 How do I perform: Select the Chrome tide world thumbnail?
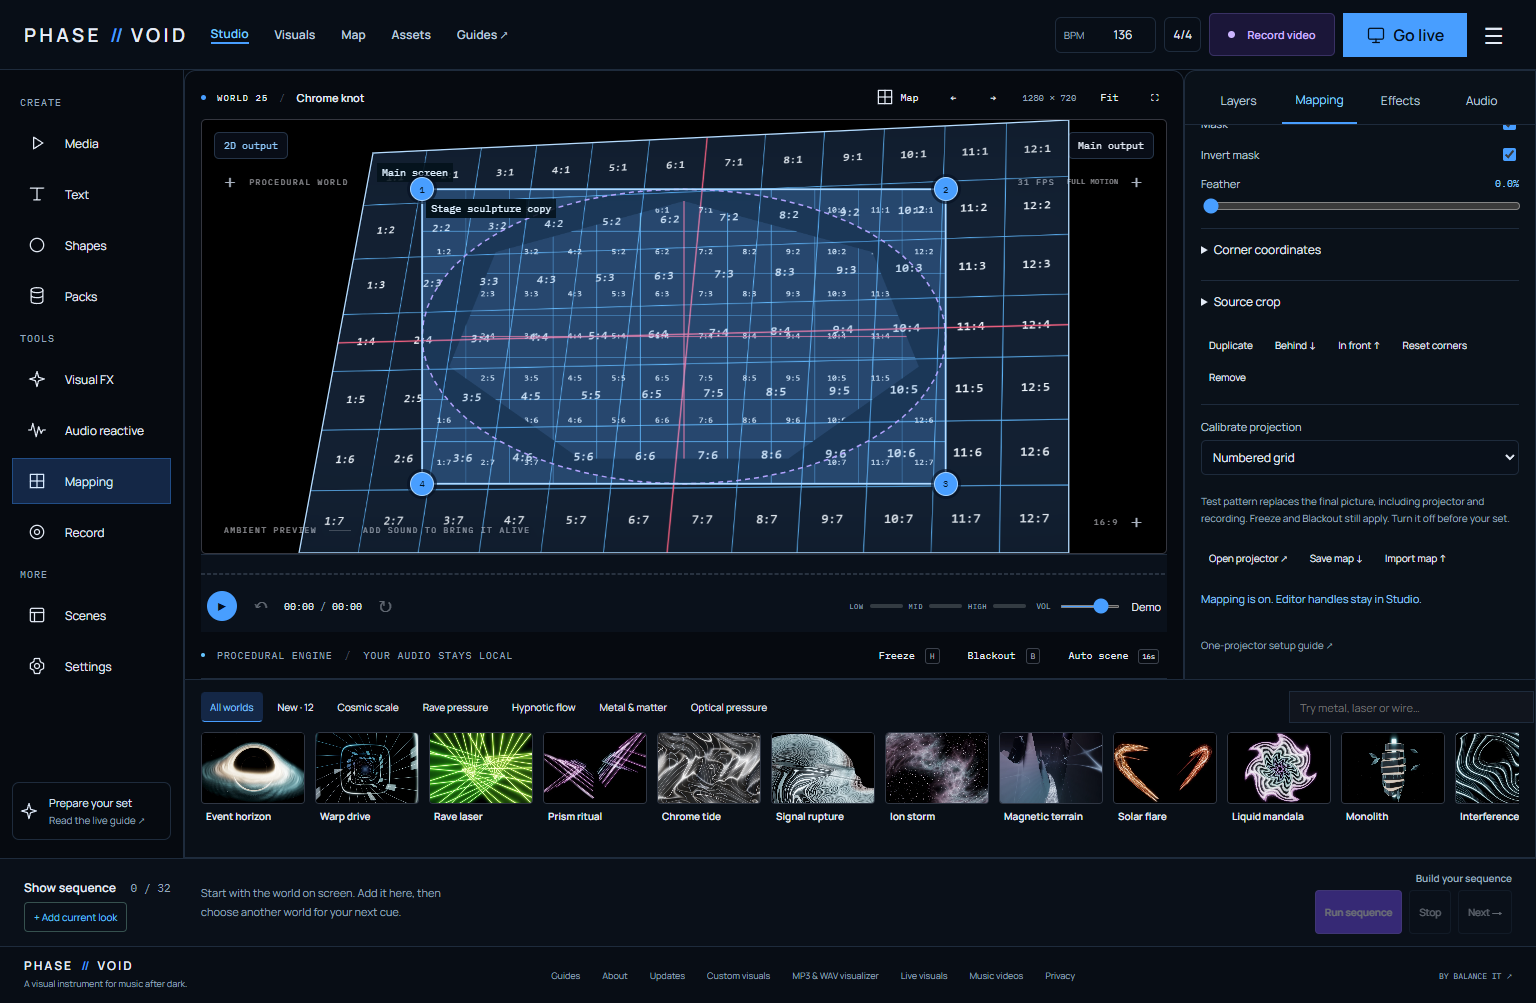[x=709, y=768]
